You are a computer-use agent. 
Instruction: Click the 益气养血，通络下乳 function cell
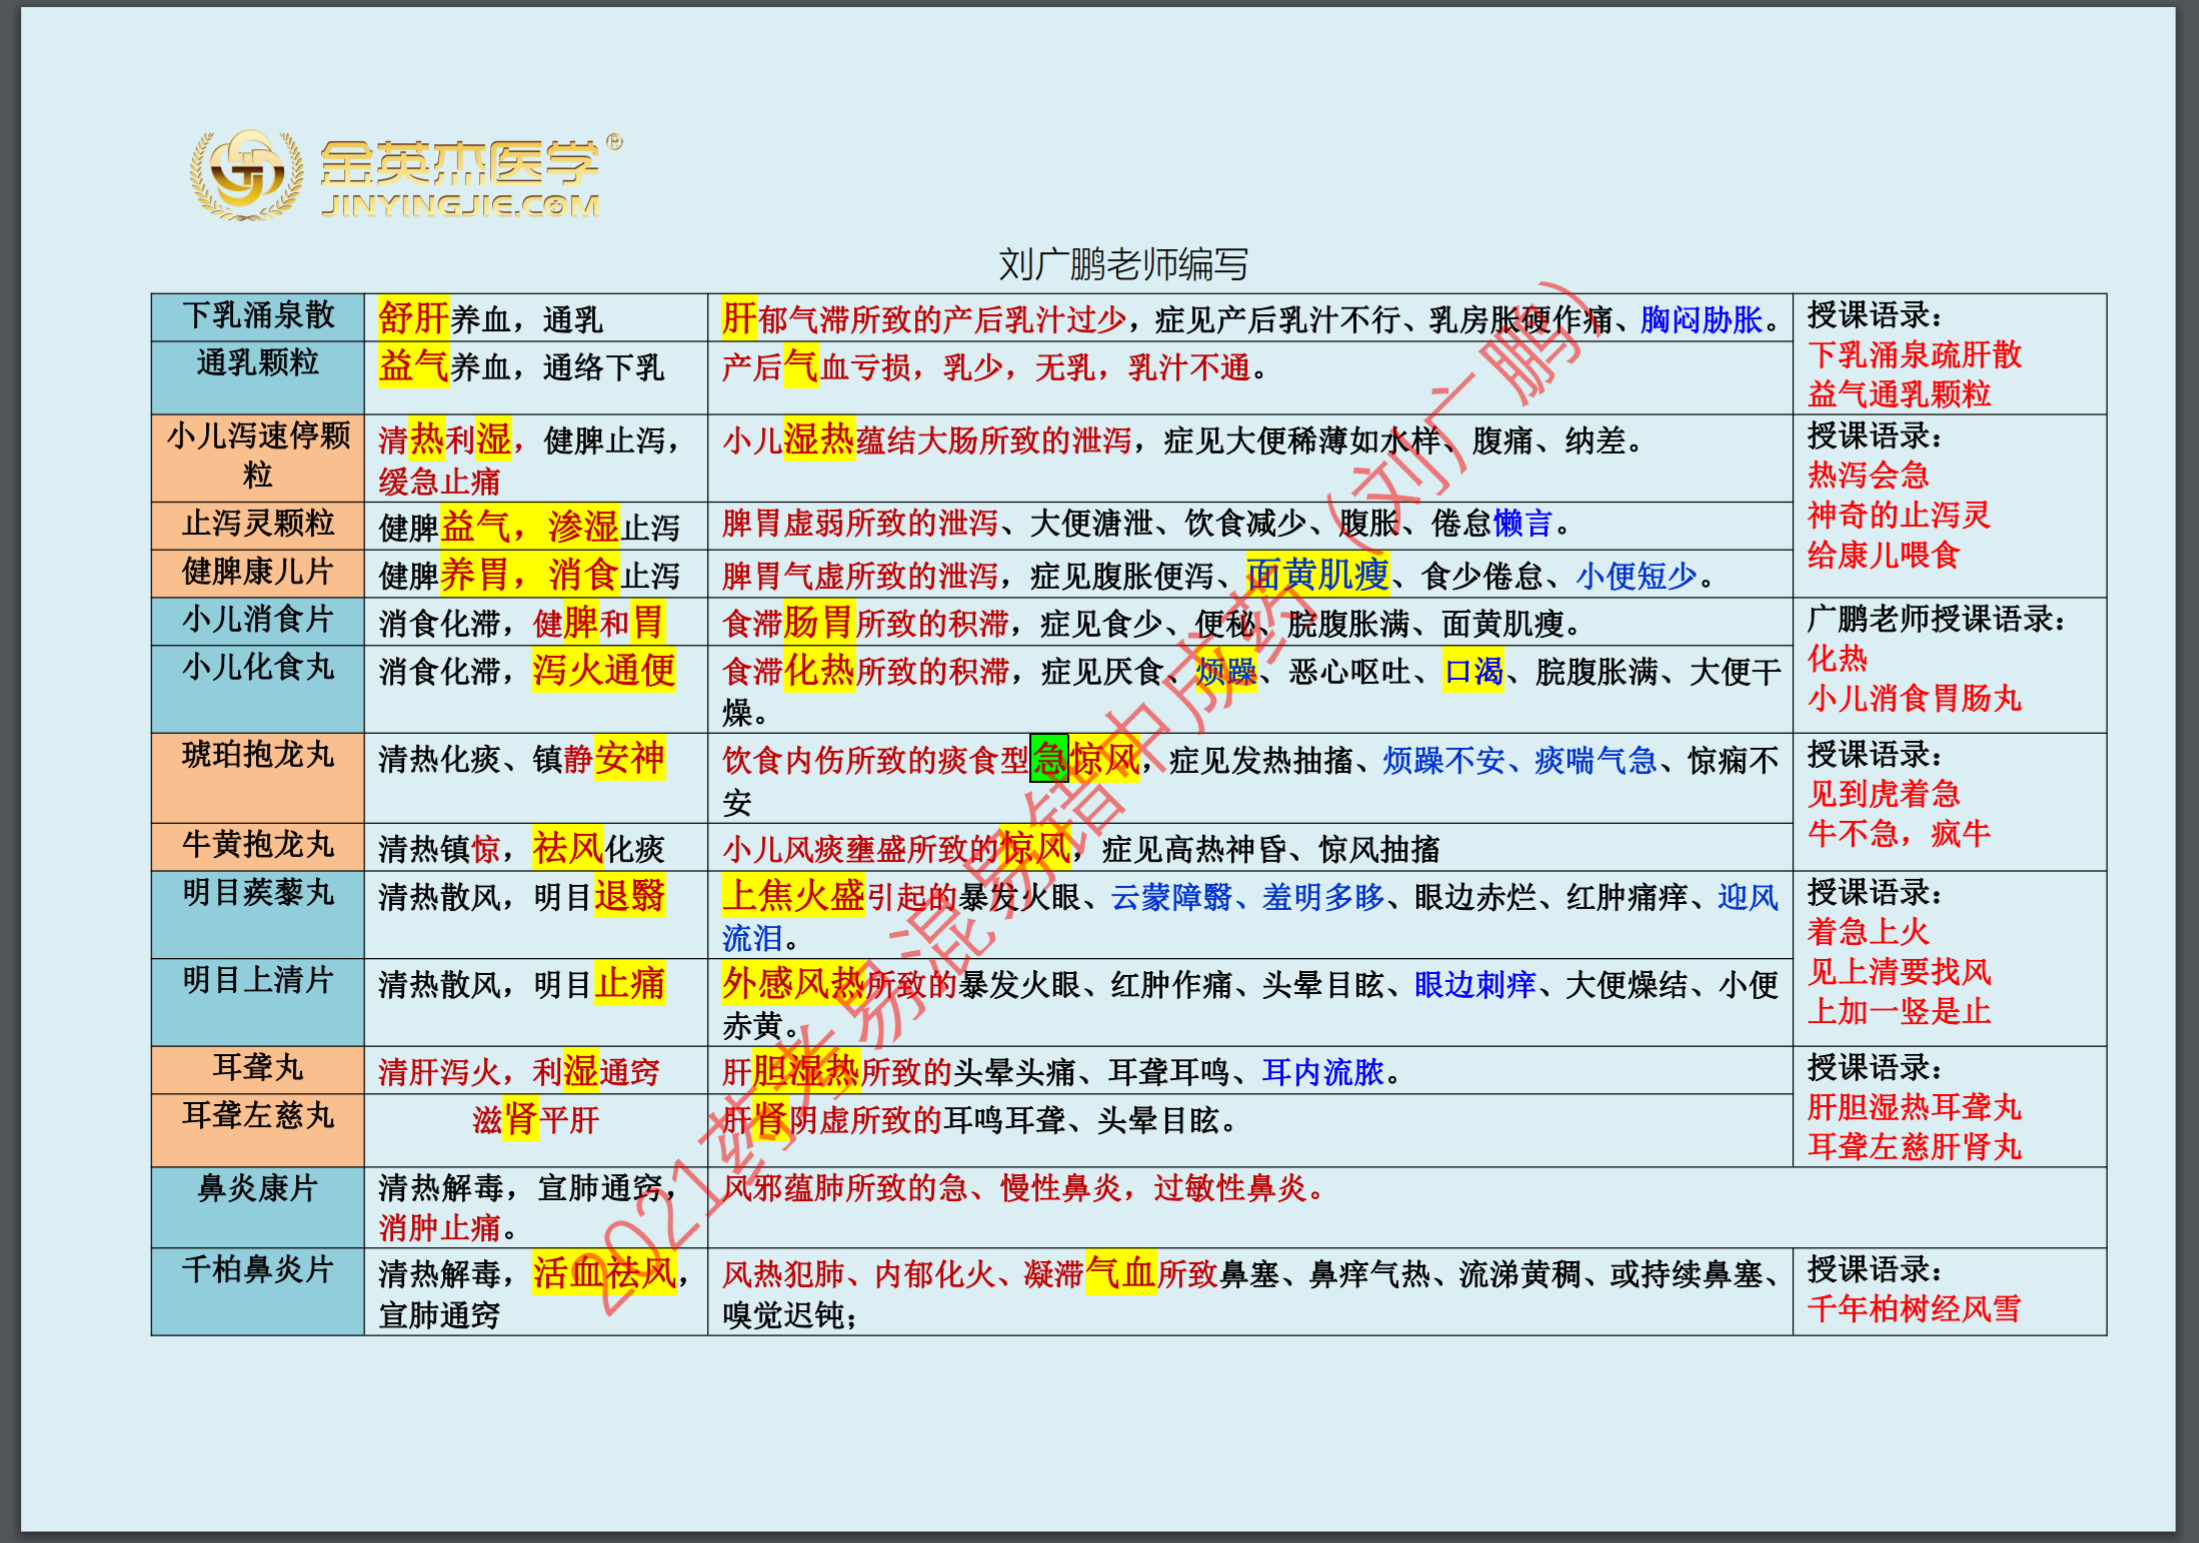click(x=536, y=378)
